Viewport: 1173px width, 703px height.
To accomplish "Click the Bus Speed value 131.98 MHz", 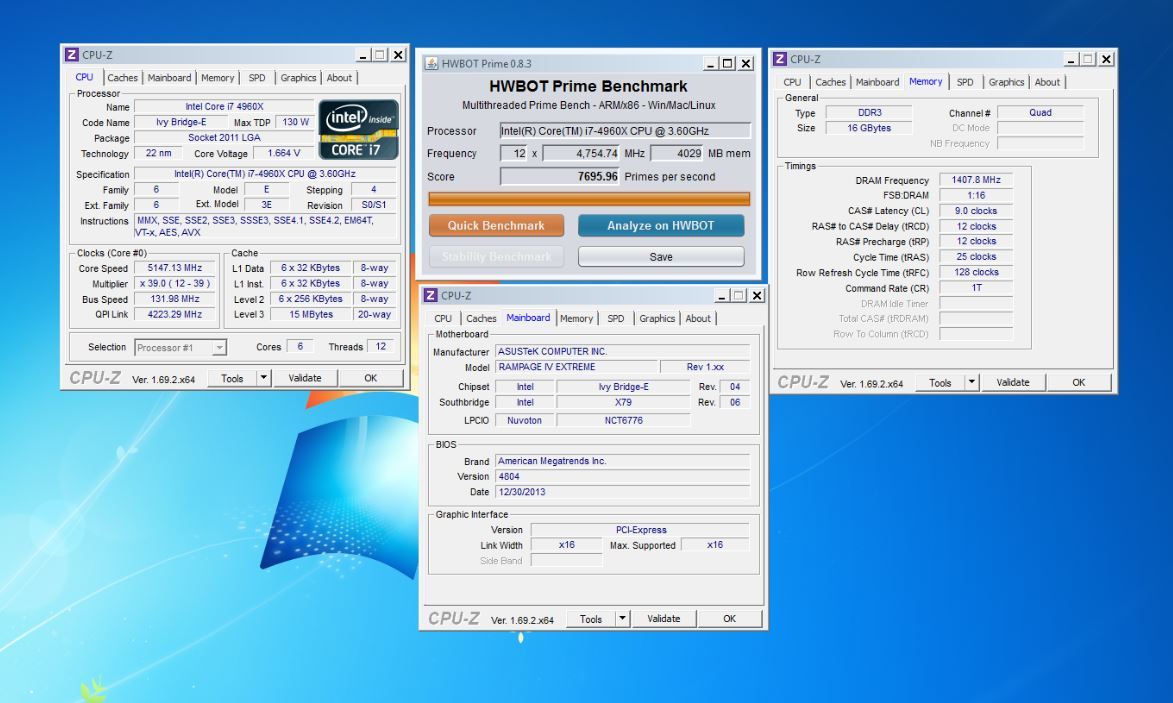I will click(175, 298).
